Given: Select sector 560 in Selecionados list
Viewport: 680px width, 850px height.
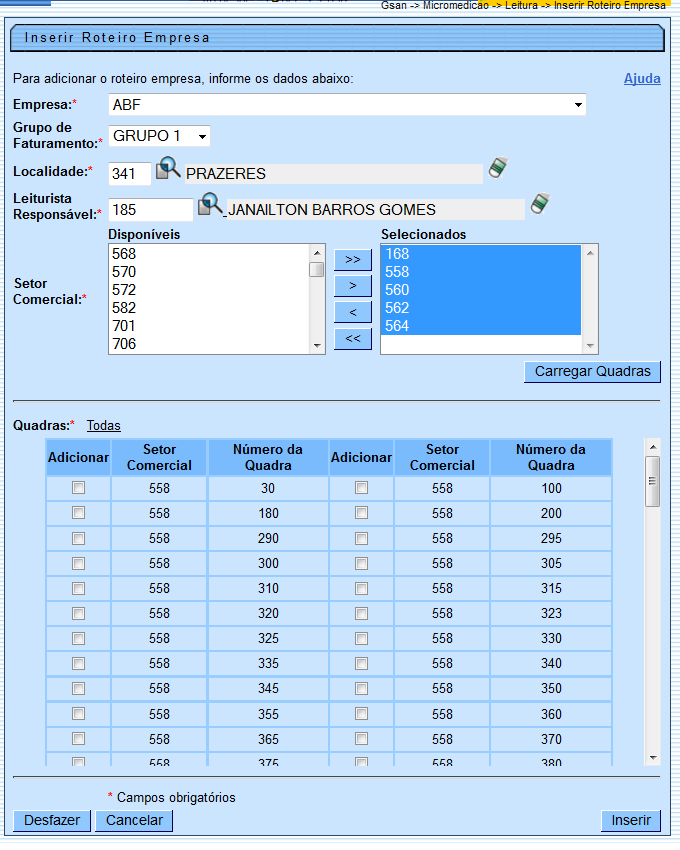Looking at the screenshot, I should [397, 290].
